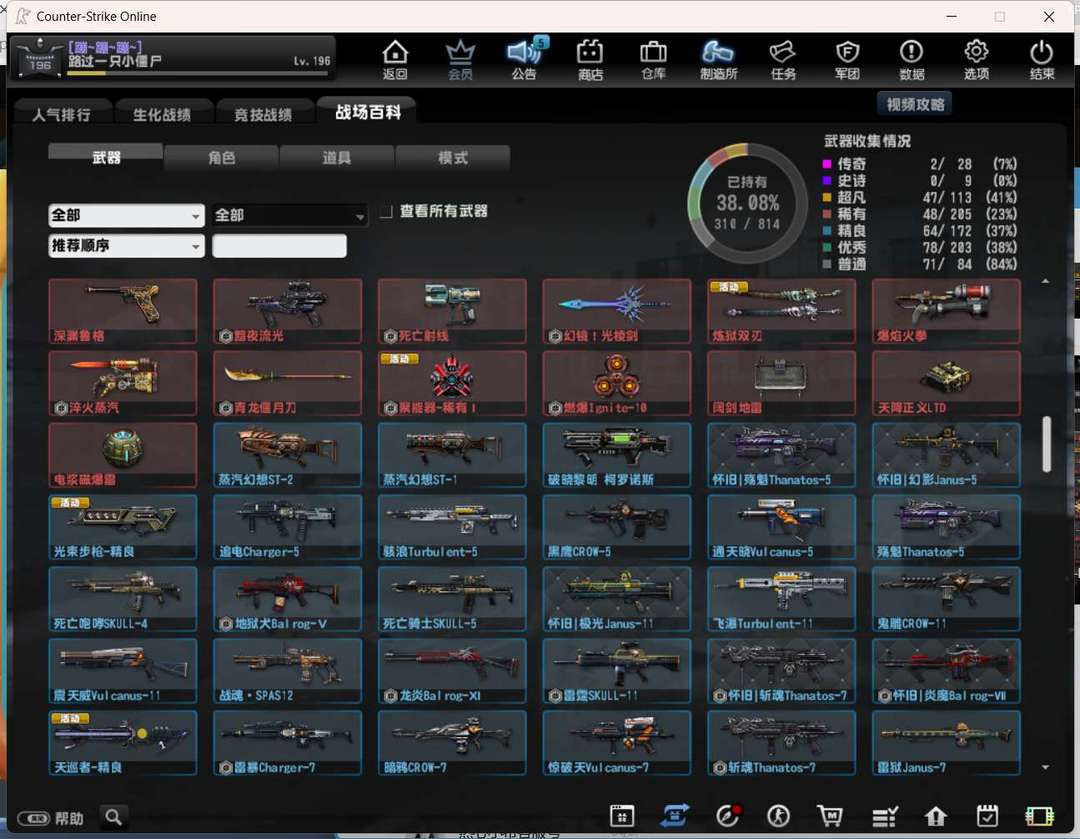The image size is (1080, 839).
Task: Select the 爆焰火拳 weapon card
Action: pos(946,311)
